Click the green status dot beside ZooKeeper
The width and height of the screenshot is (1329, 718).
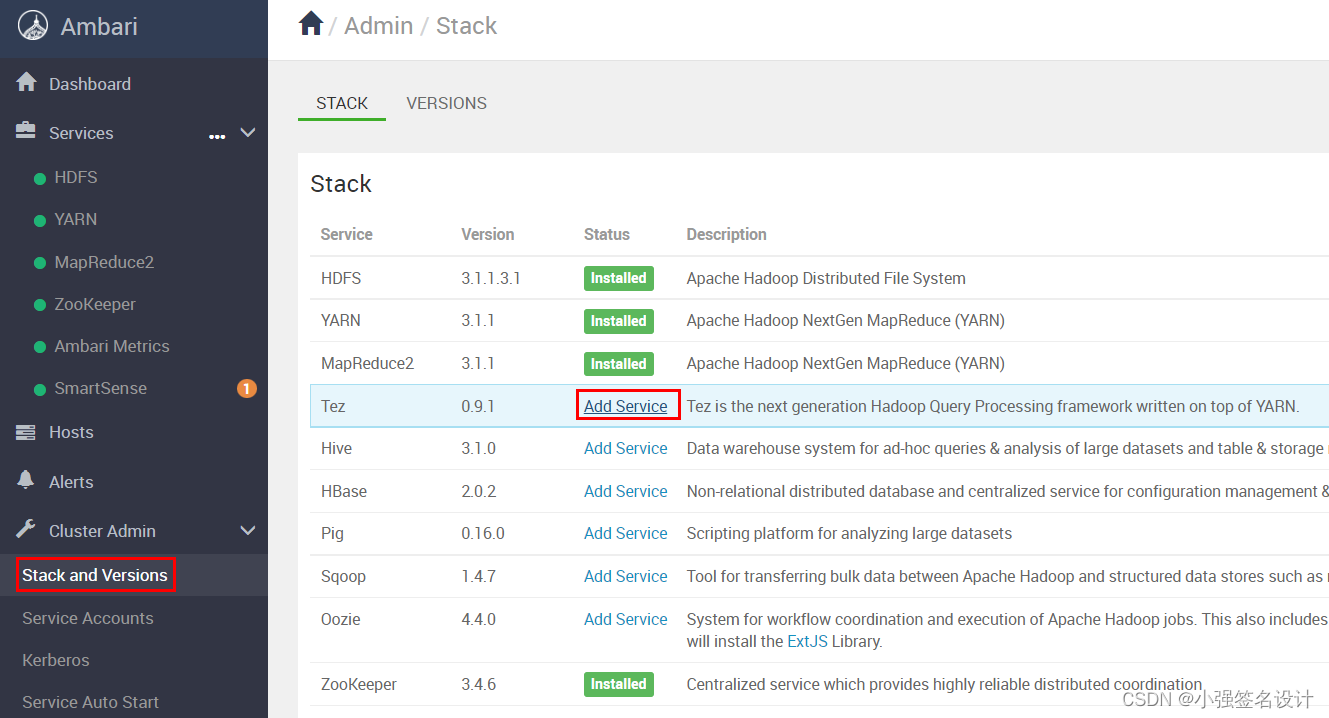(40, 306)
